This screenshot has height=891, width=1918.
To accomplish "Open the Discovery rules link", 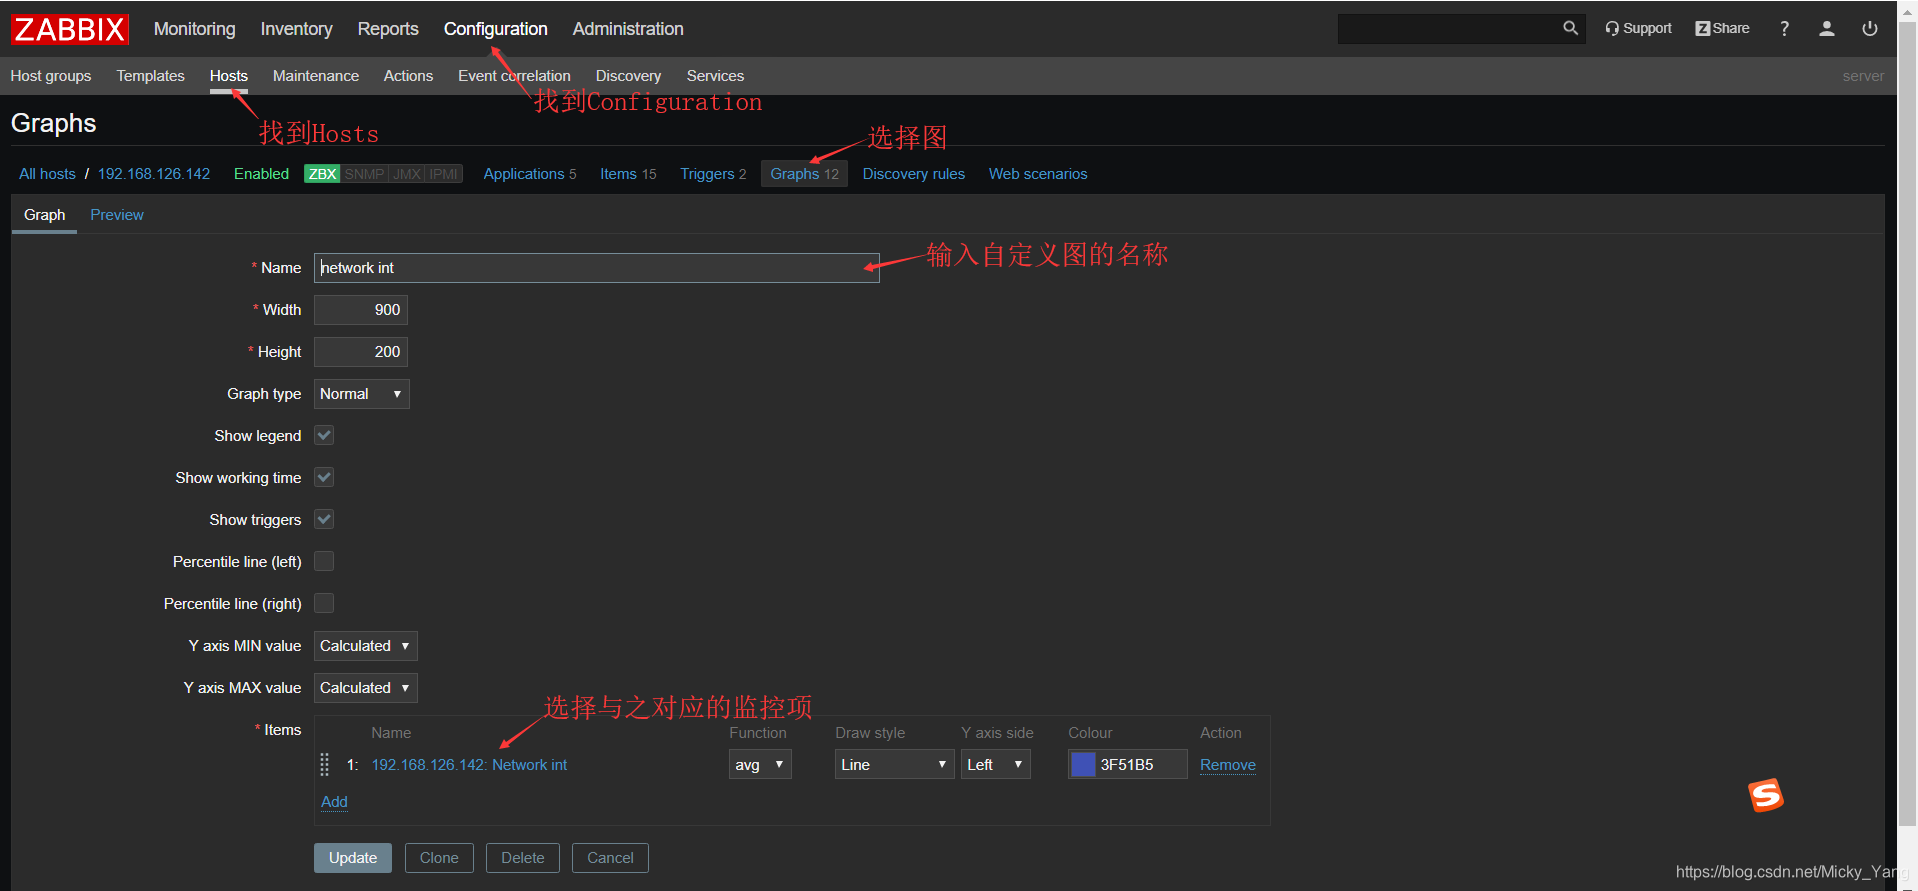I will click(x=914, y=174).
